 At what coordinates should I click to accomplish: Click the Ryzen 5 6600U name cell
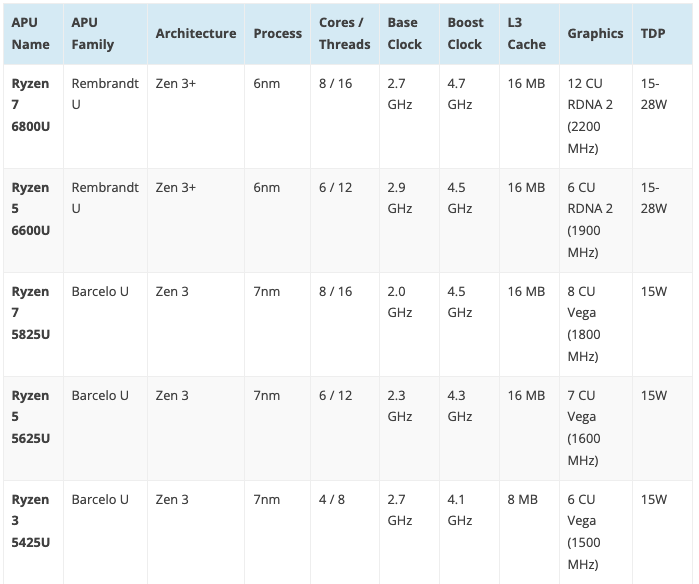click(30, 209)
